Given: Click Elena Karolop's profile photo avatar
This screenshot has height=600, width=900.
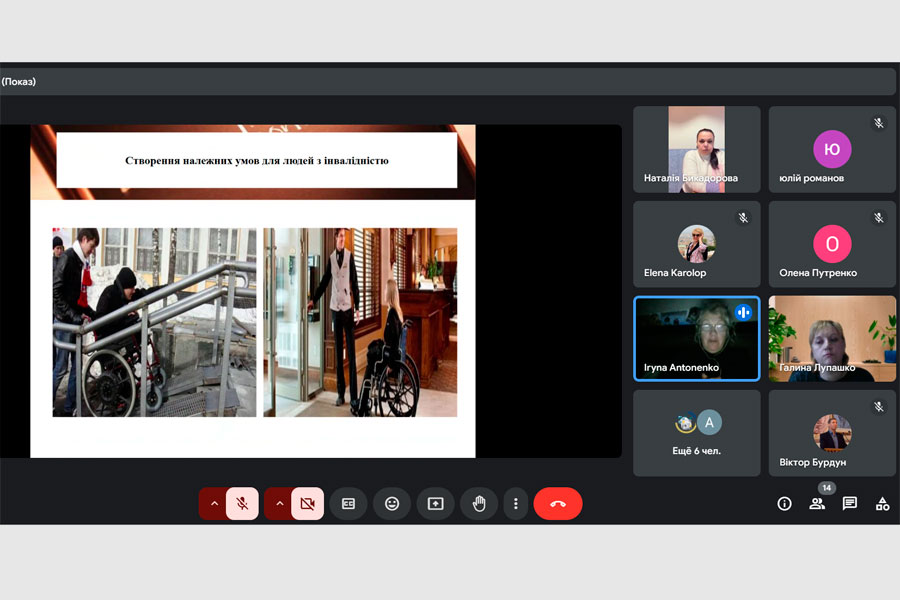Looking at the screenshot, I should (x=696, y=243).
